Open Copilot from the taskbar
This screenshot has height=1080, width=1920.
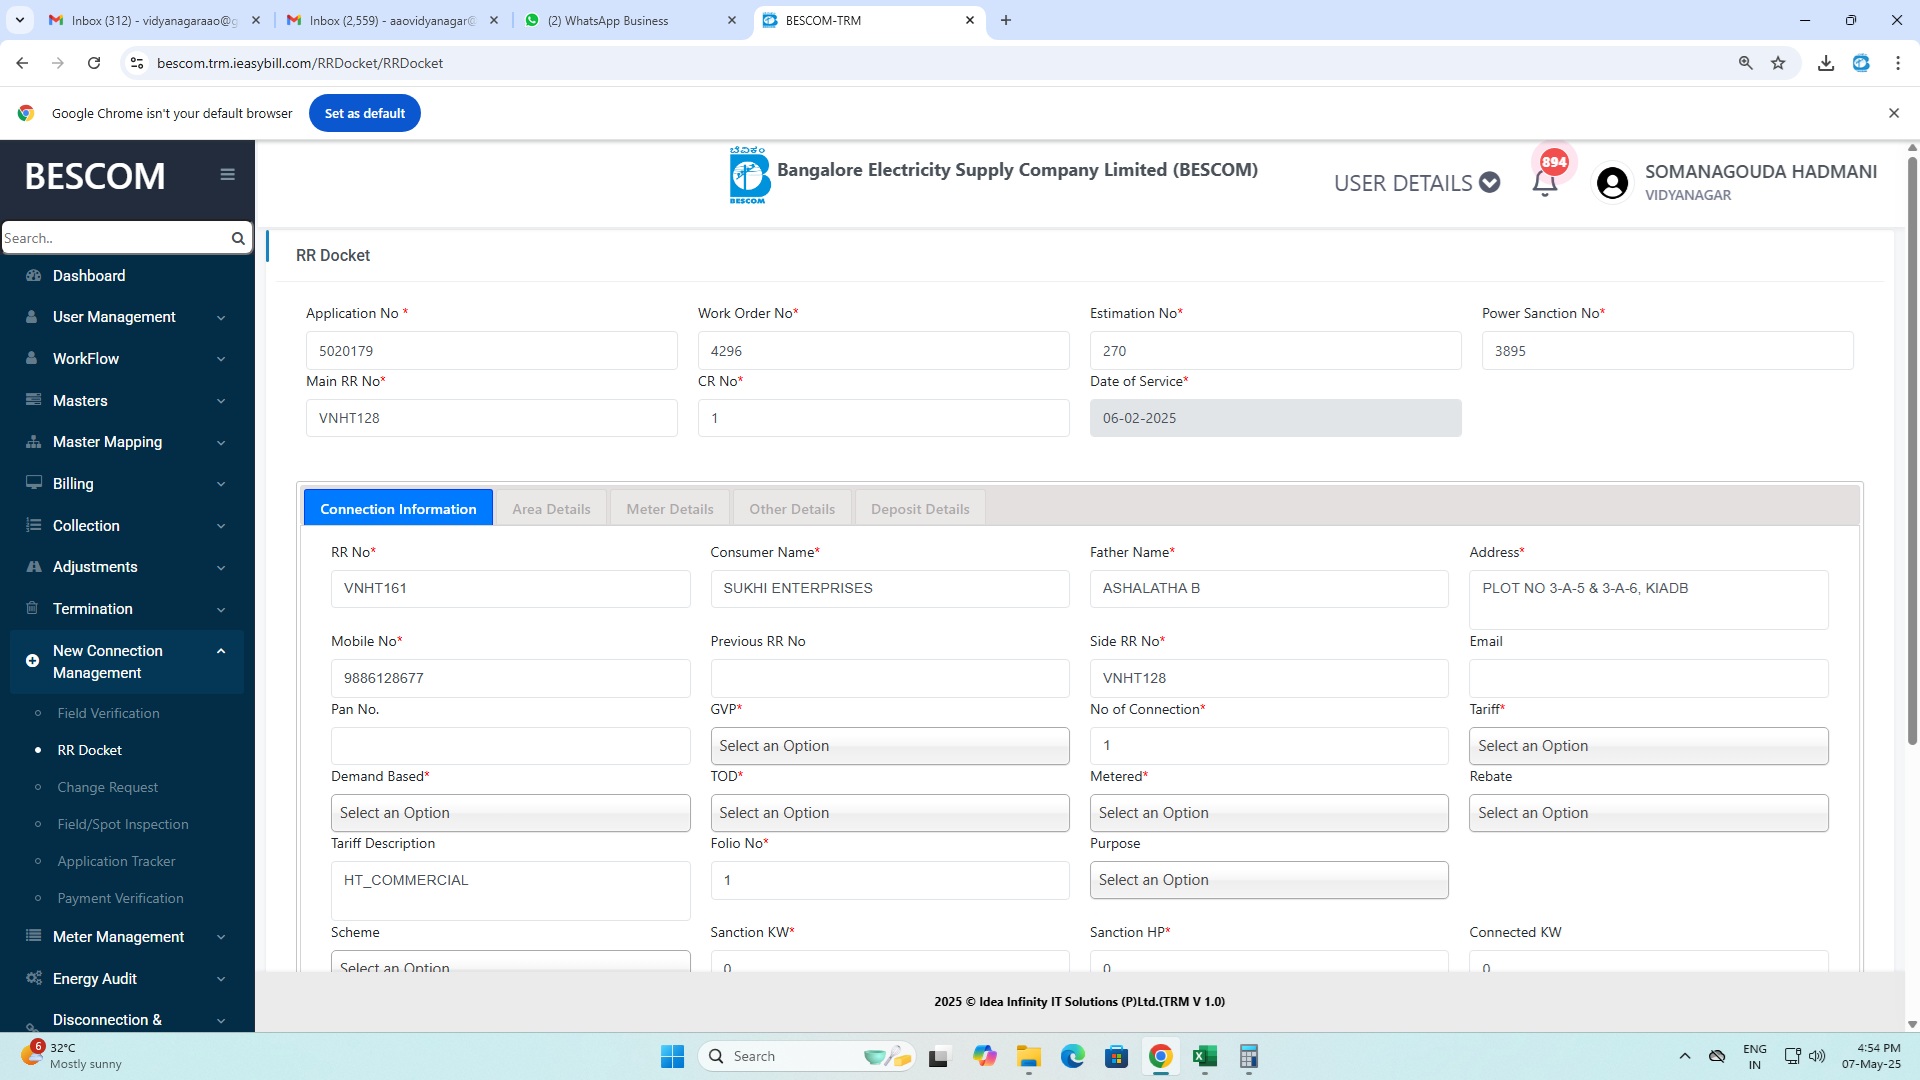click(985, 1056)
